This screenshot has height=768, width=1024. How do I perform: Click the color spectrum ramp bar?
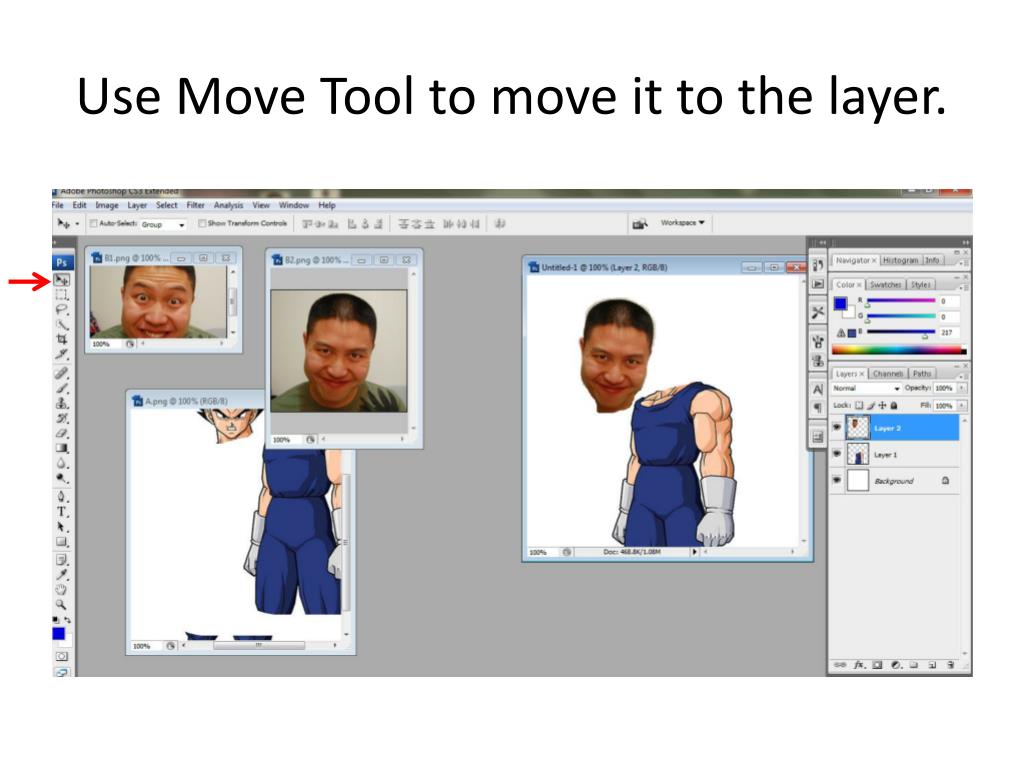click(x=899, y=350)
